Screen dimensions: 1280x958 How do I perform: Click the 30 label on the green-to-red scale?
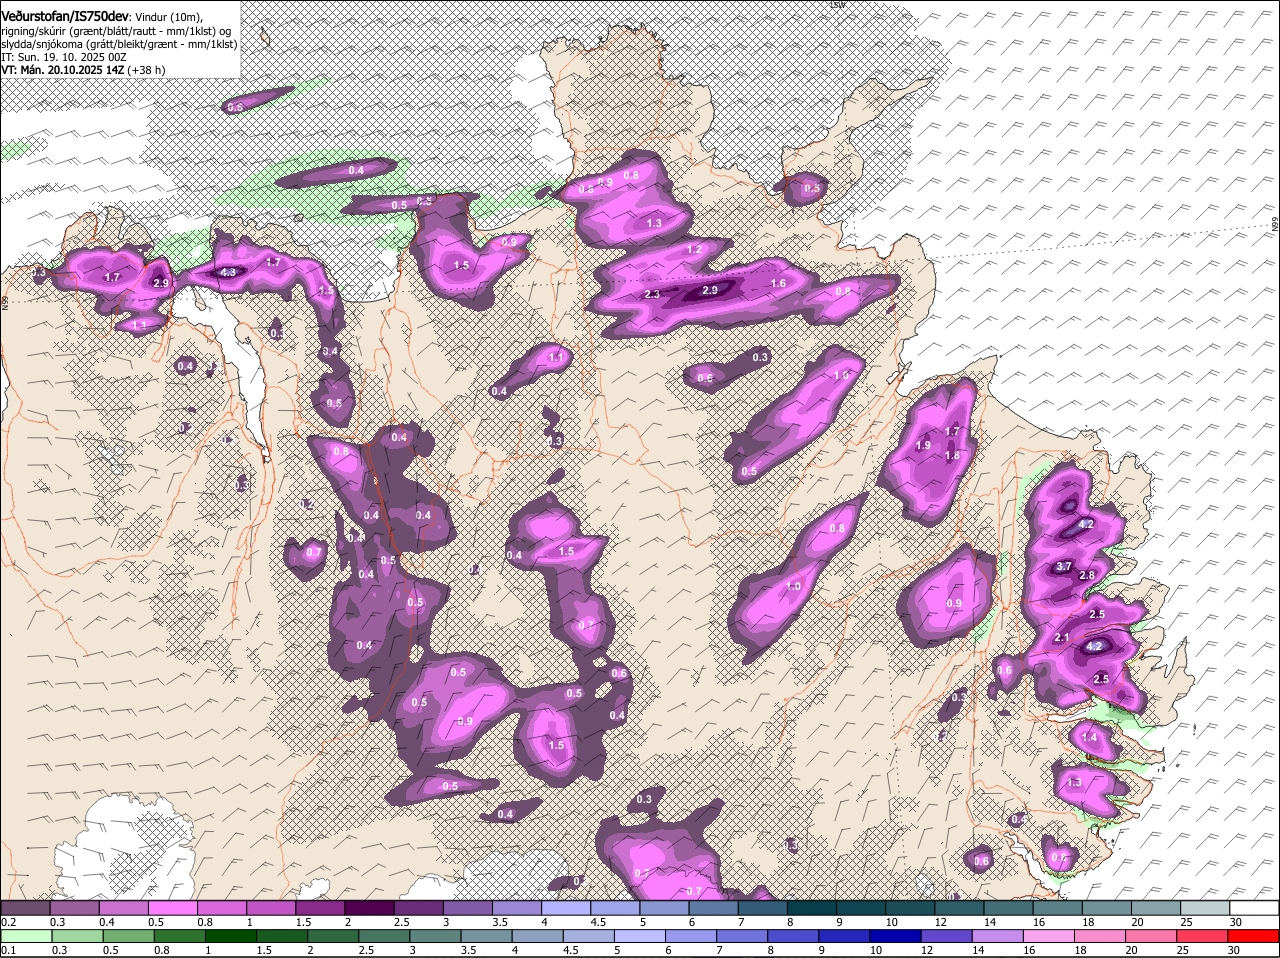1233,951
